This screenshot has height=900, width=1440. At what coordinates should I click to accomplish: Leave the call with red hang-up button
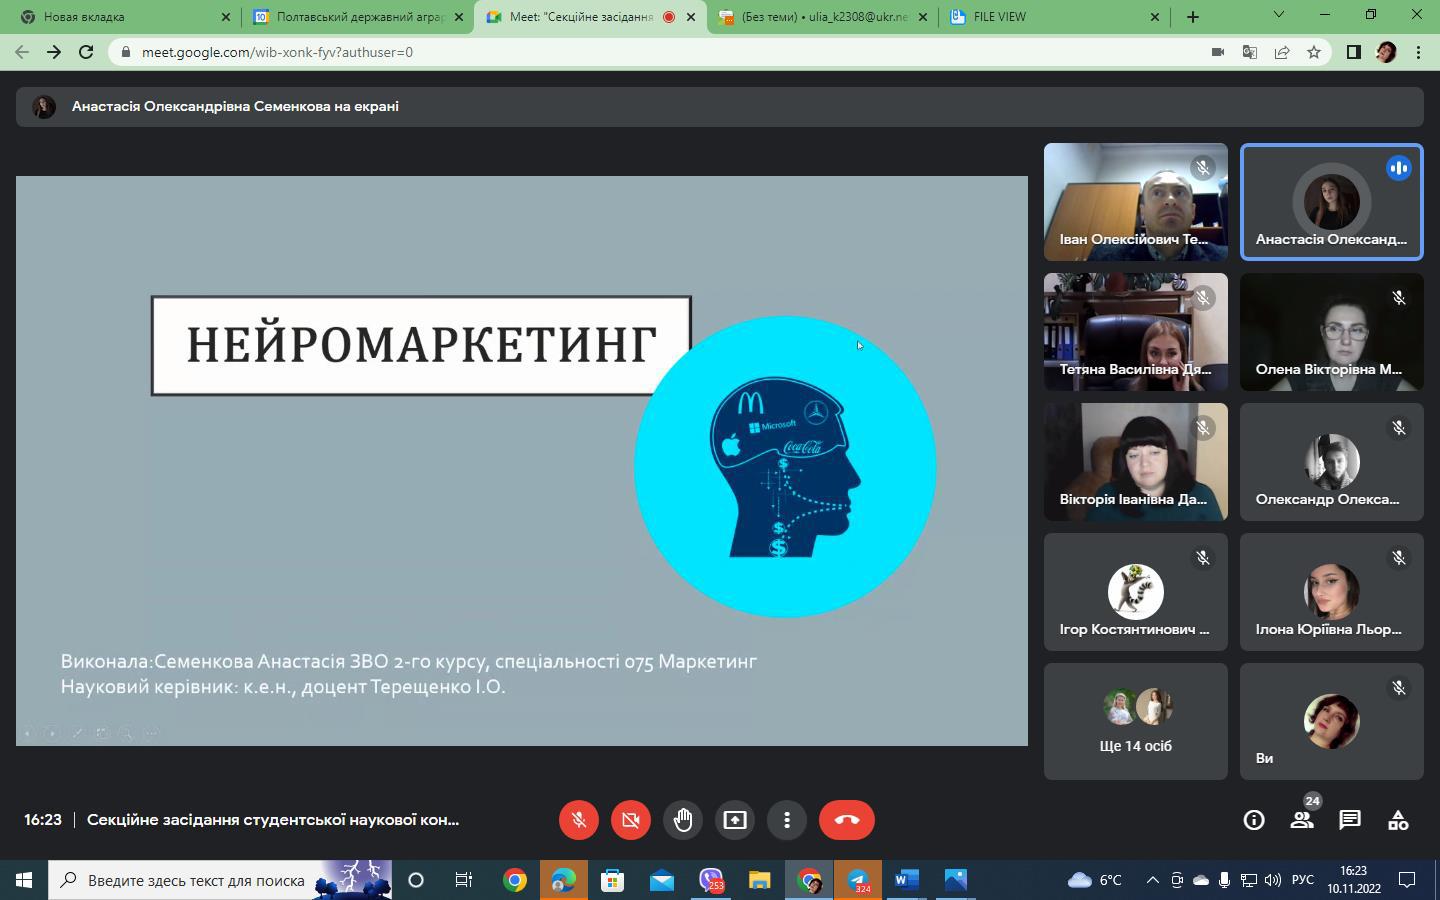pyautogui.click(x=847, y=820)
